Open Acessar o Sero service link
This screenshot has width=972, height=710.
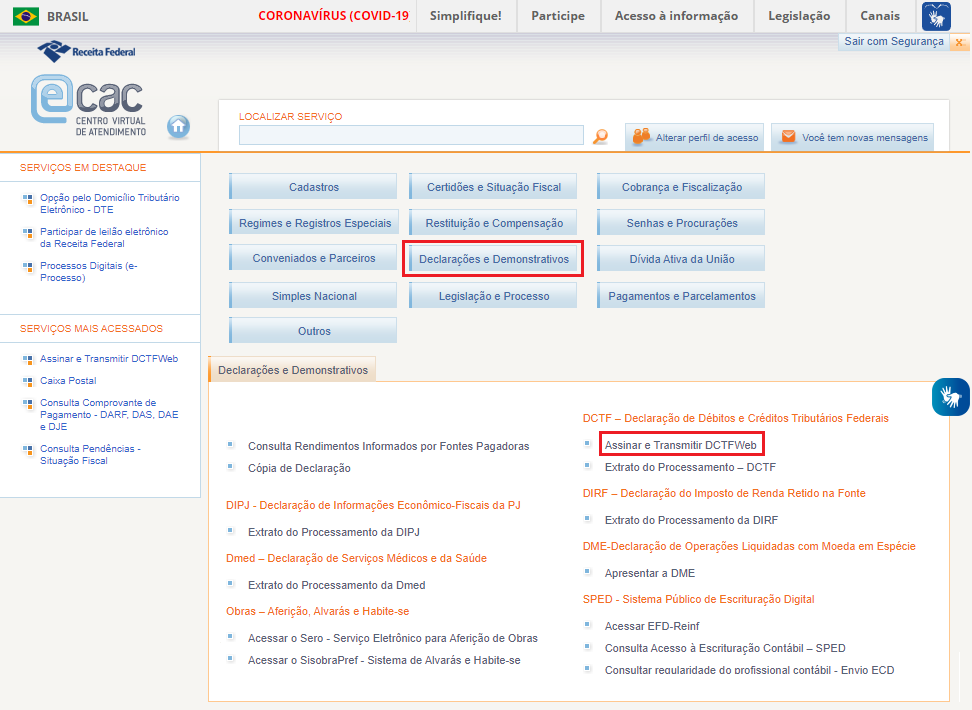pos(393,638)
